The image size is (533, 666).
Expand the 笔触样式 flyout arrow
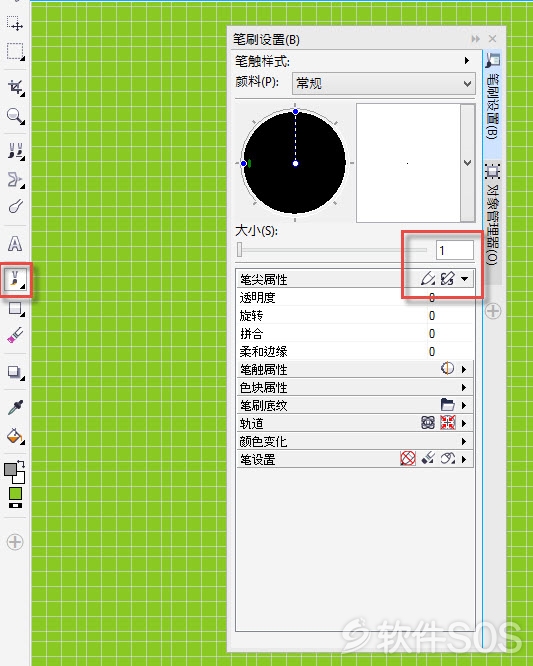467,61
